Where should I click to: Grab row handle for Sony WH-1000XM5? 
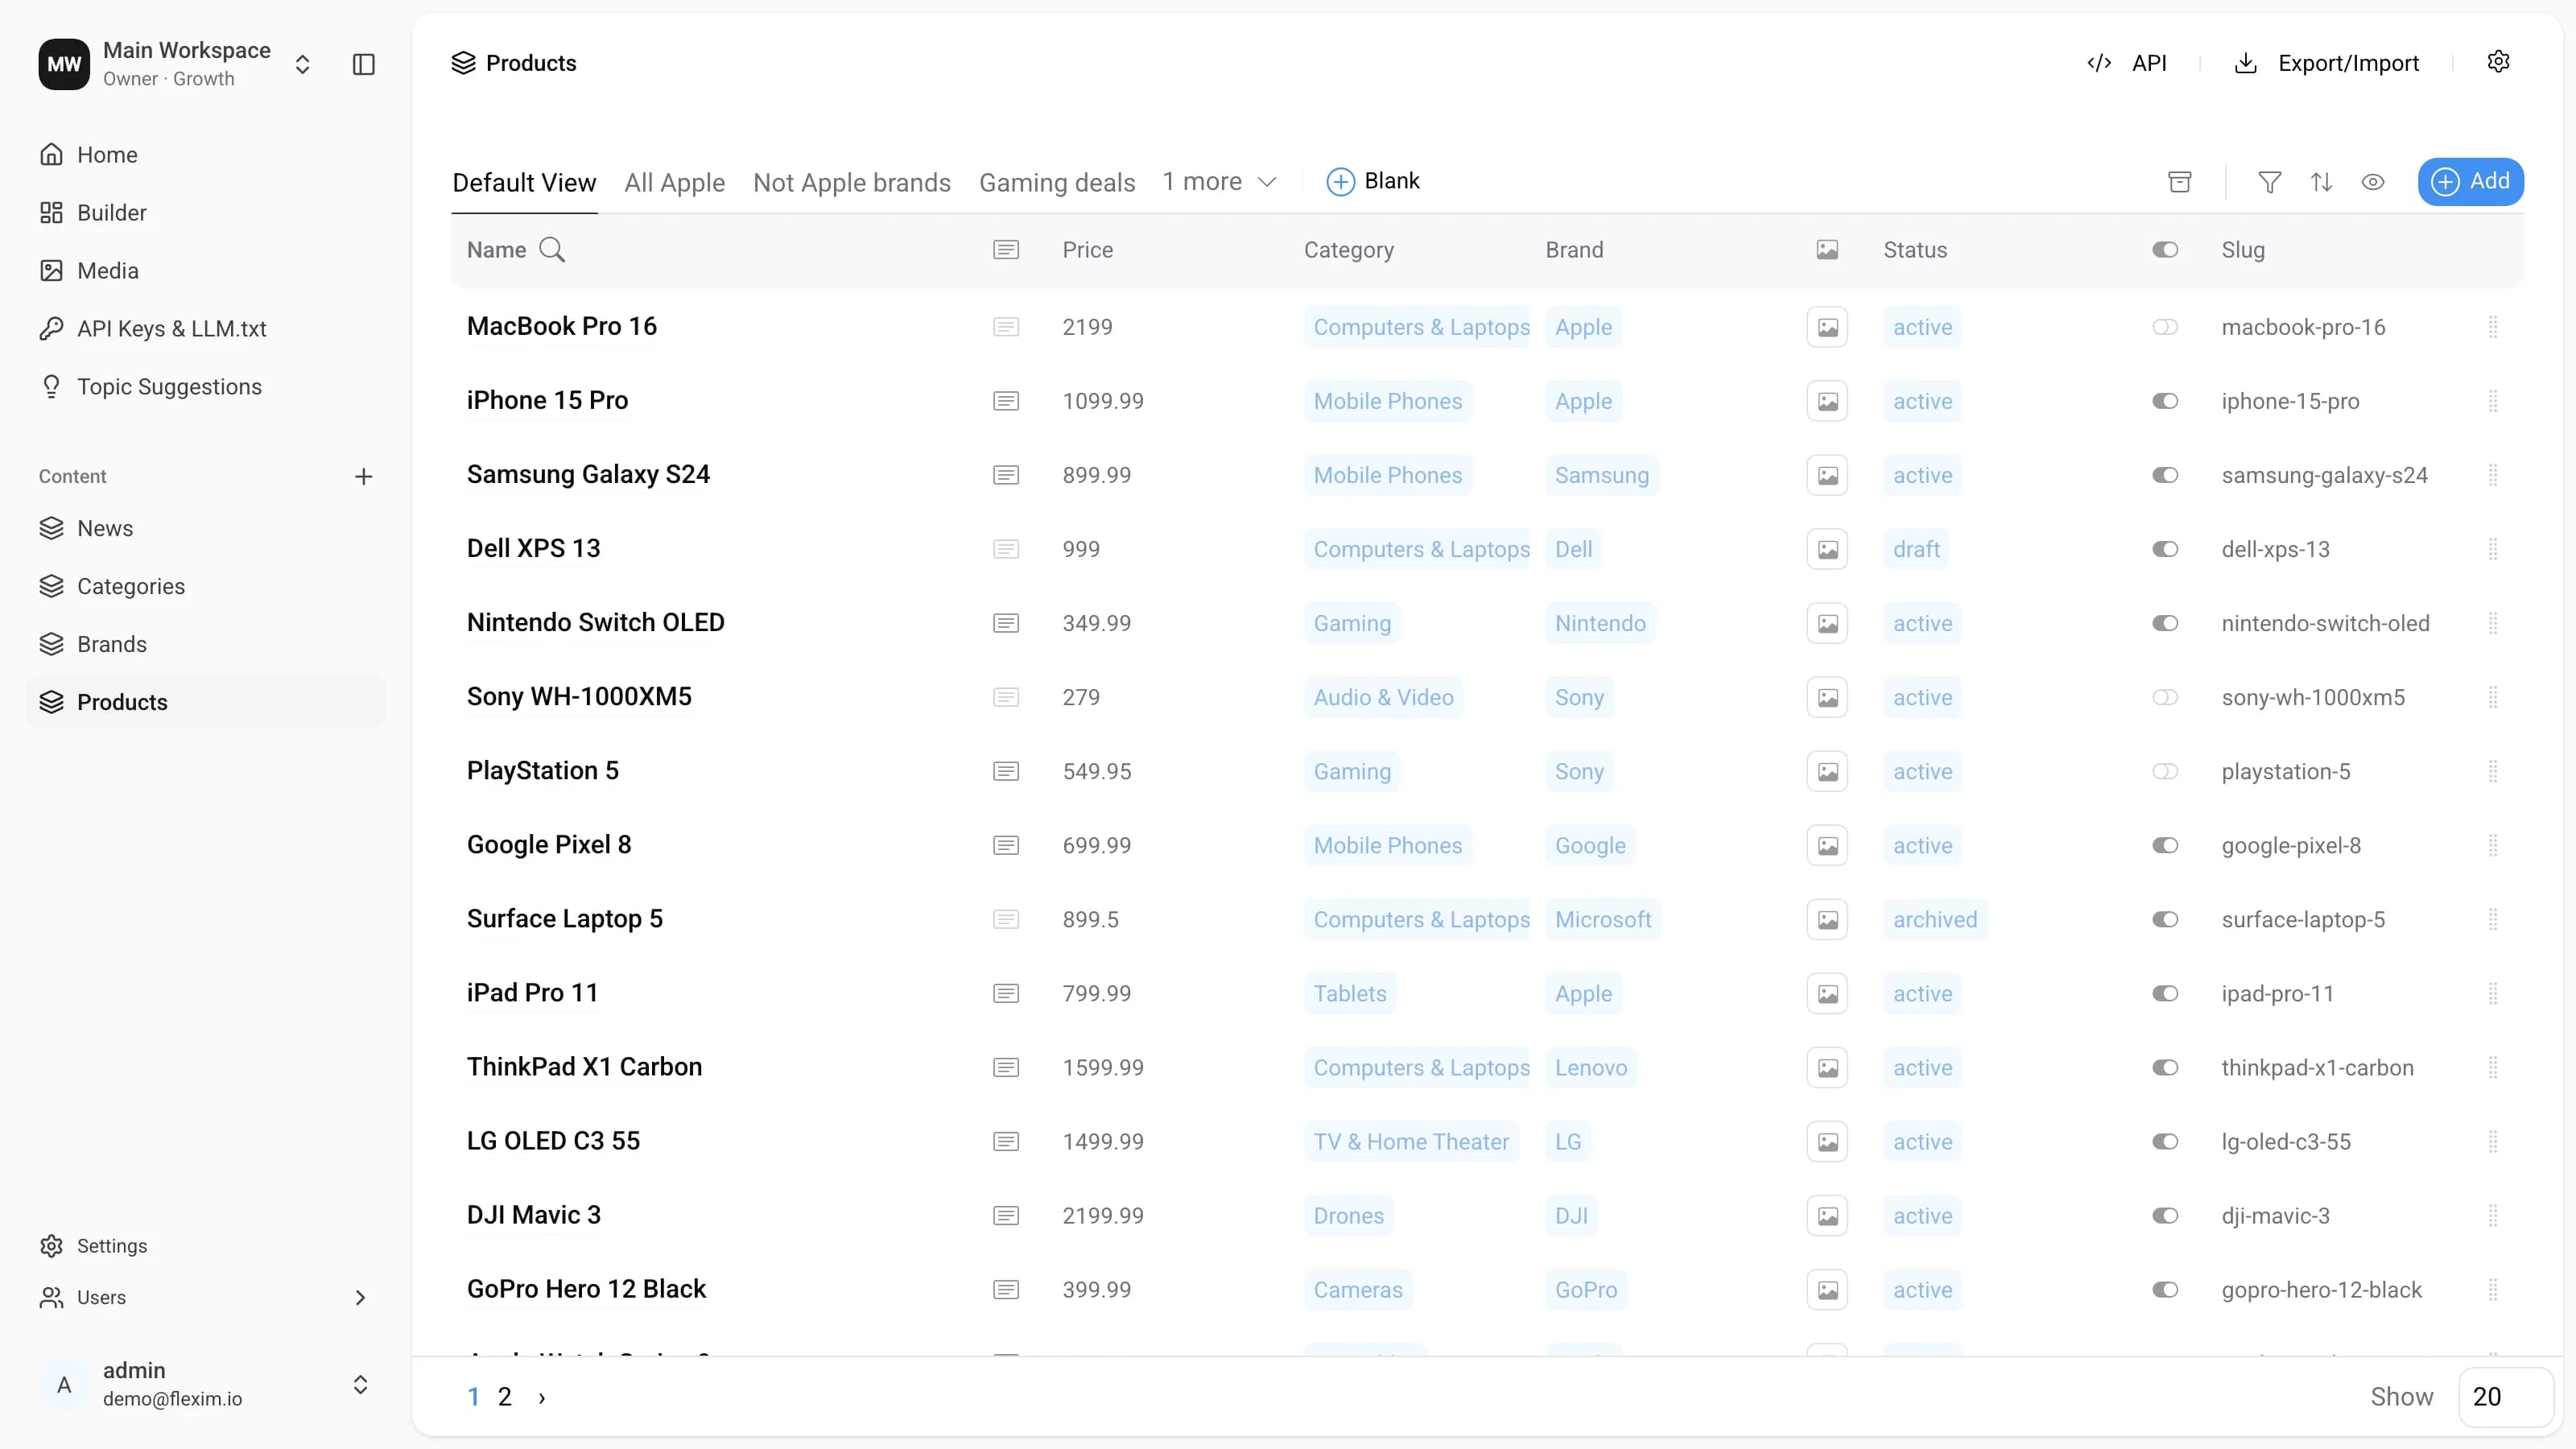tap(2493, 697)
